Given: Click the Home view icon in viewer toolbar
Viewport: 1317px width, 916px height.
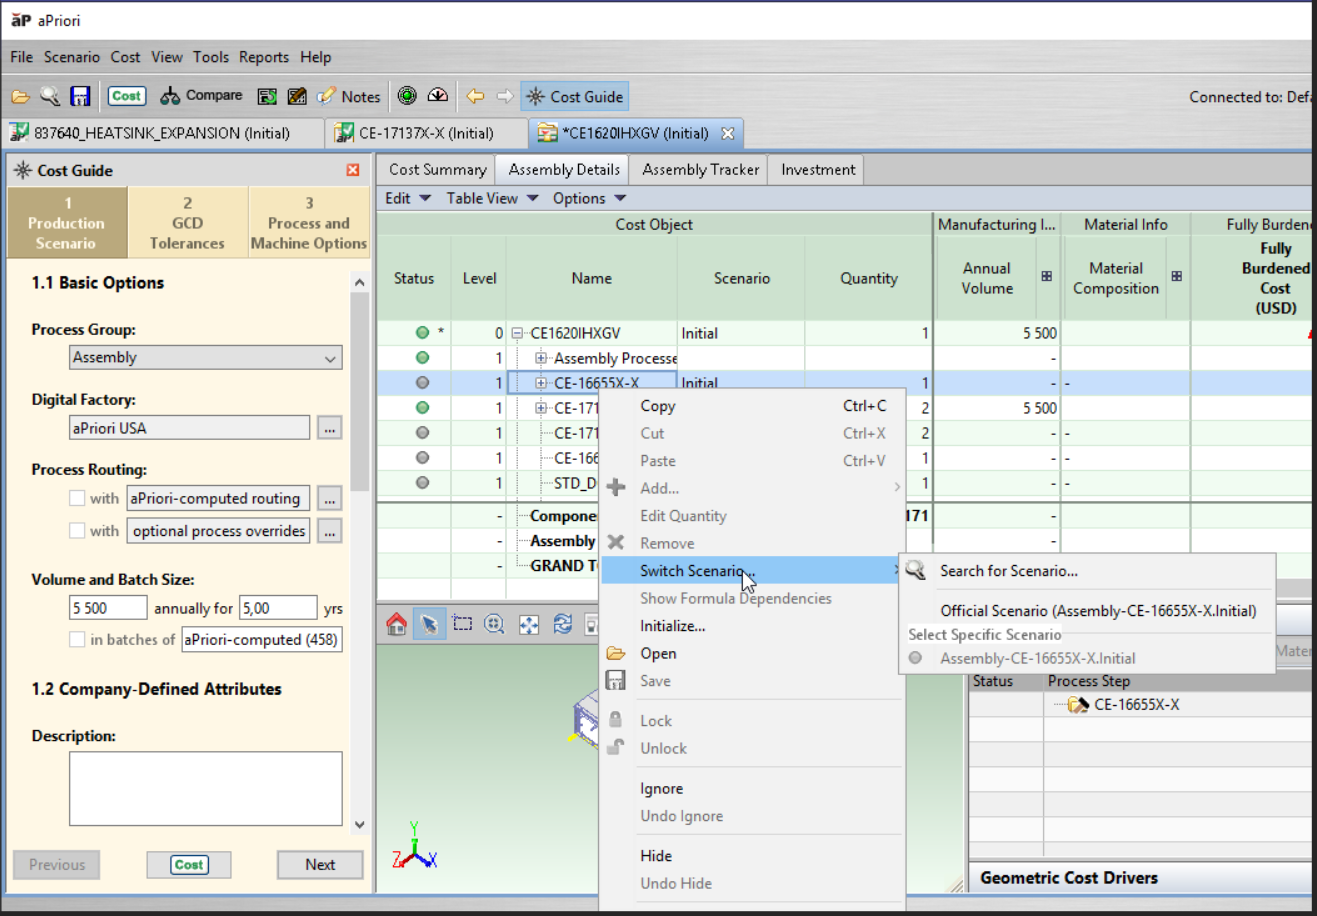Looking at the screenshot, I should pyautogui.click(x=397, y=625).
